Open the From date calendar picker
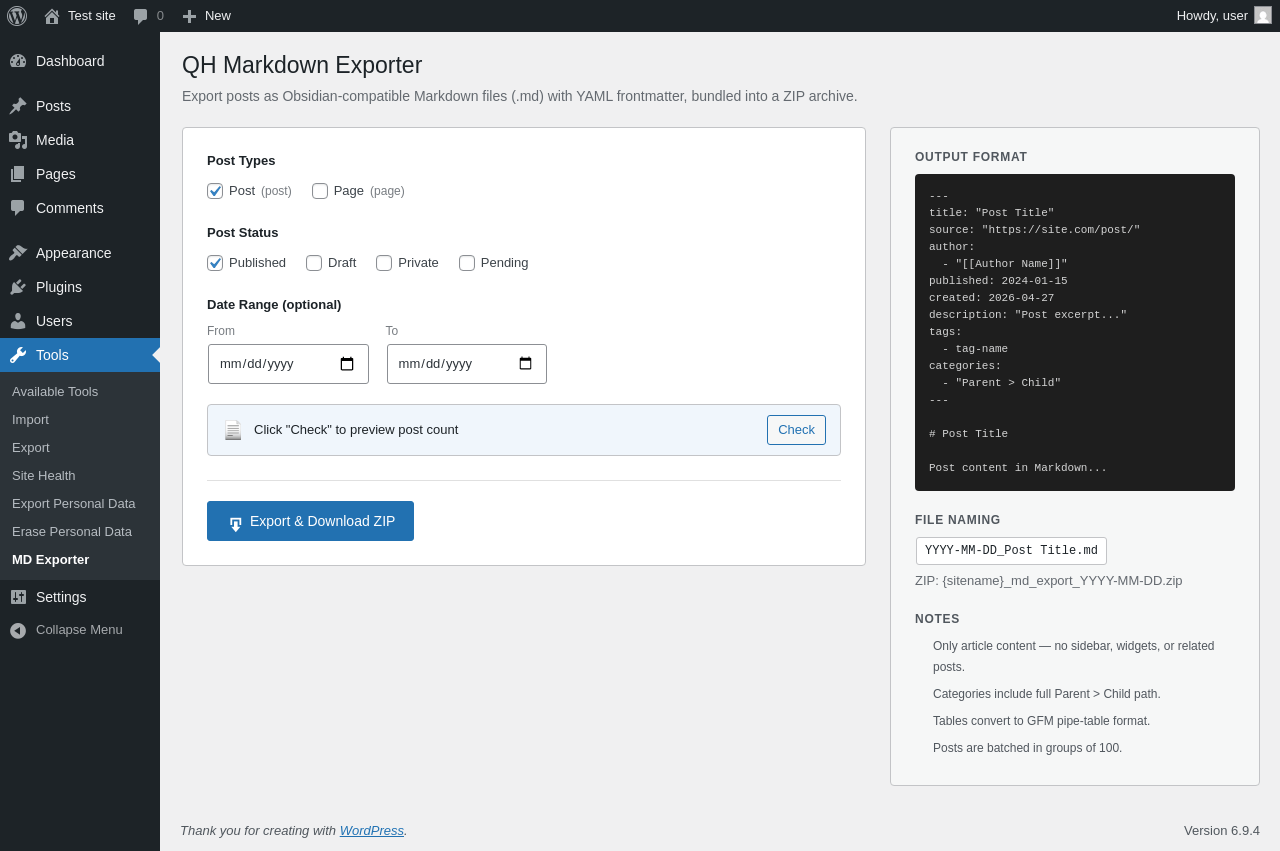The height and width of the screenshot is (851, 1280). (347, 364)
